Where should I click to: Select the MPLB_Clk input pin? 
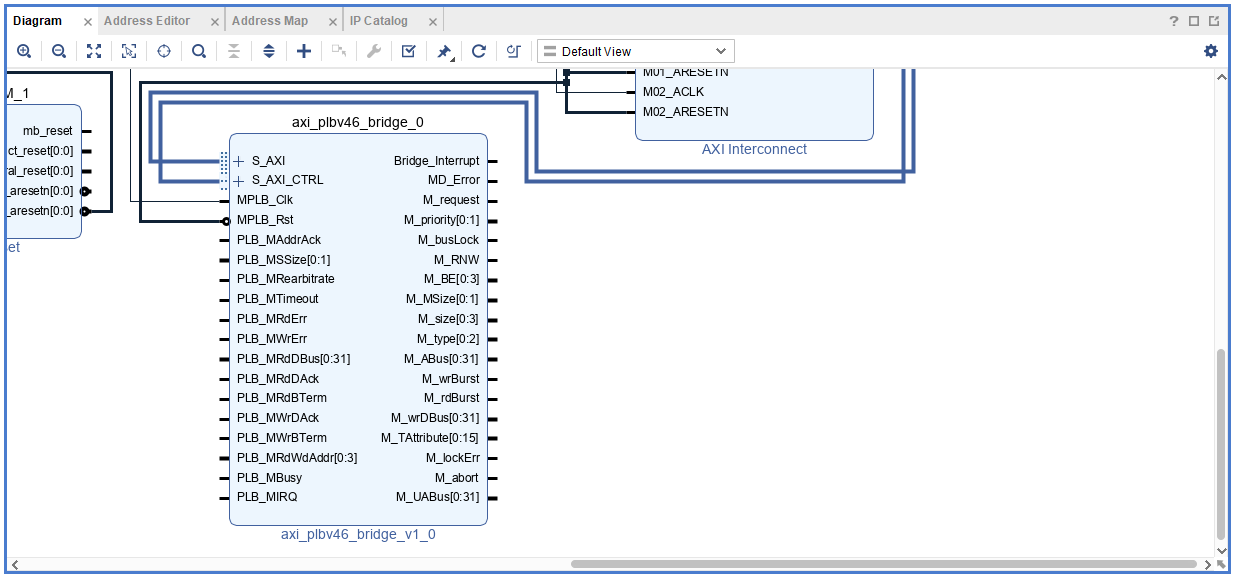coord(265,200)
